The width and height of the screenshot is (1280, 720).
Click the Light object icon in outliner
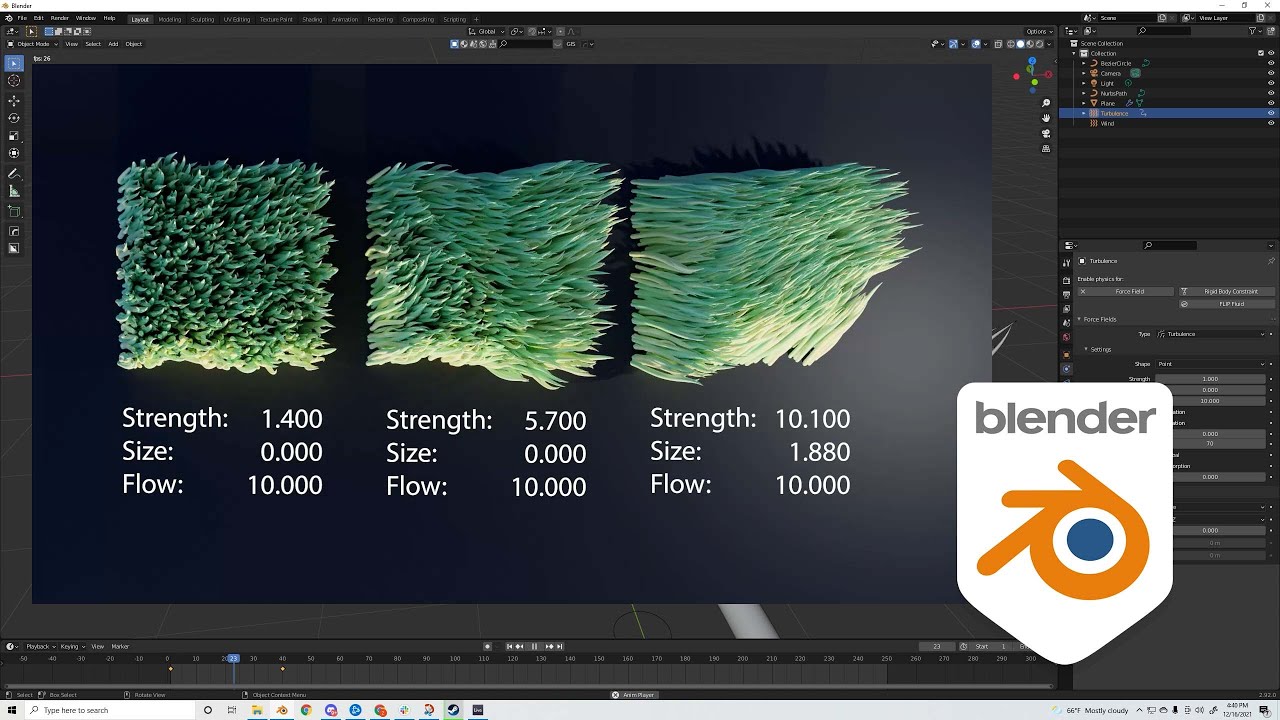click(1095, 83)
